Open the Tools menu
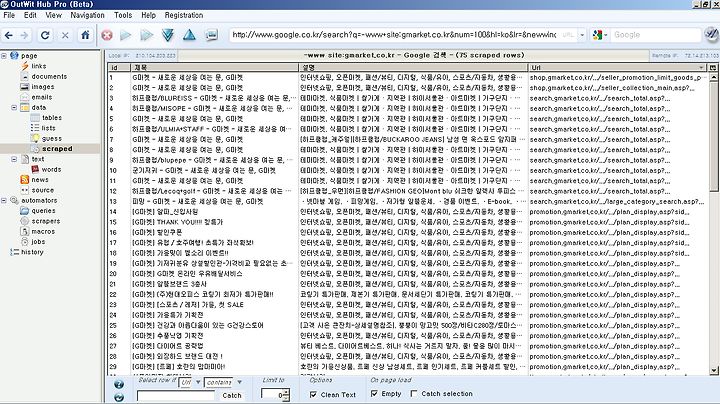The image size is (720, 404). coord(123,15)
